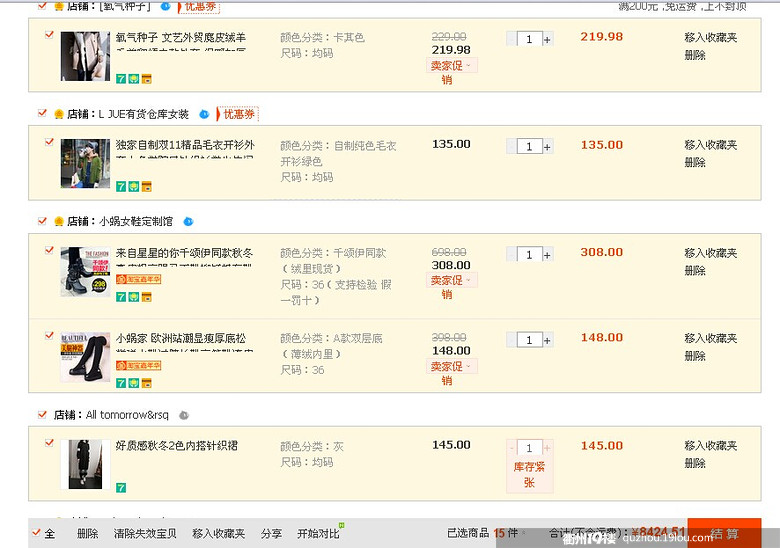Click 7-day return icon under 千颂伊同款 boots
Image resolution: width=780 pixels, height=548 pixels.
click(121, 297)
